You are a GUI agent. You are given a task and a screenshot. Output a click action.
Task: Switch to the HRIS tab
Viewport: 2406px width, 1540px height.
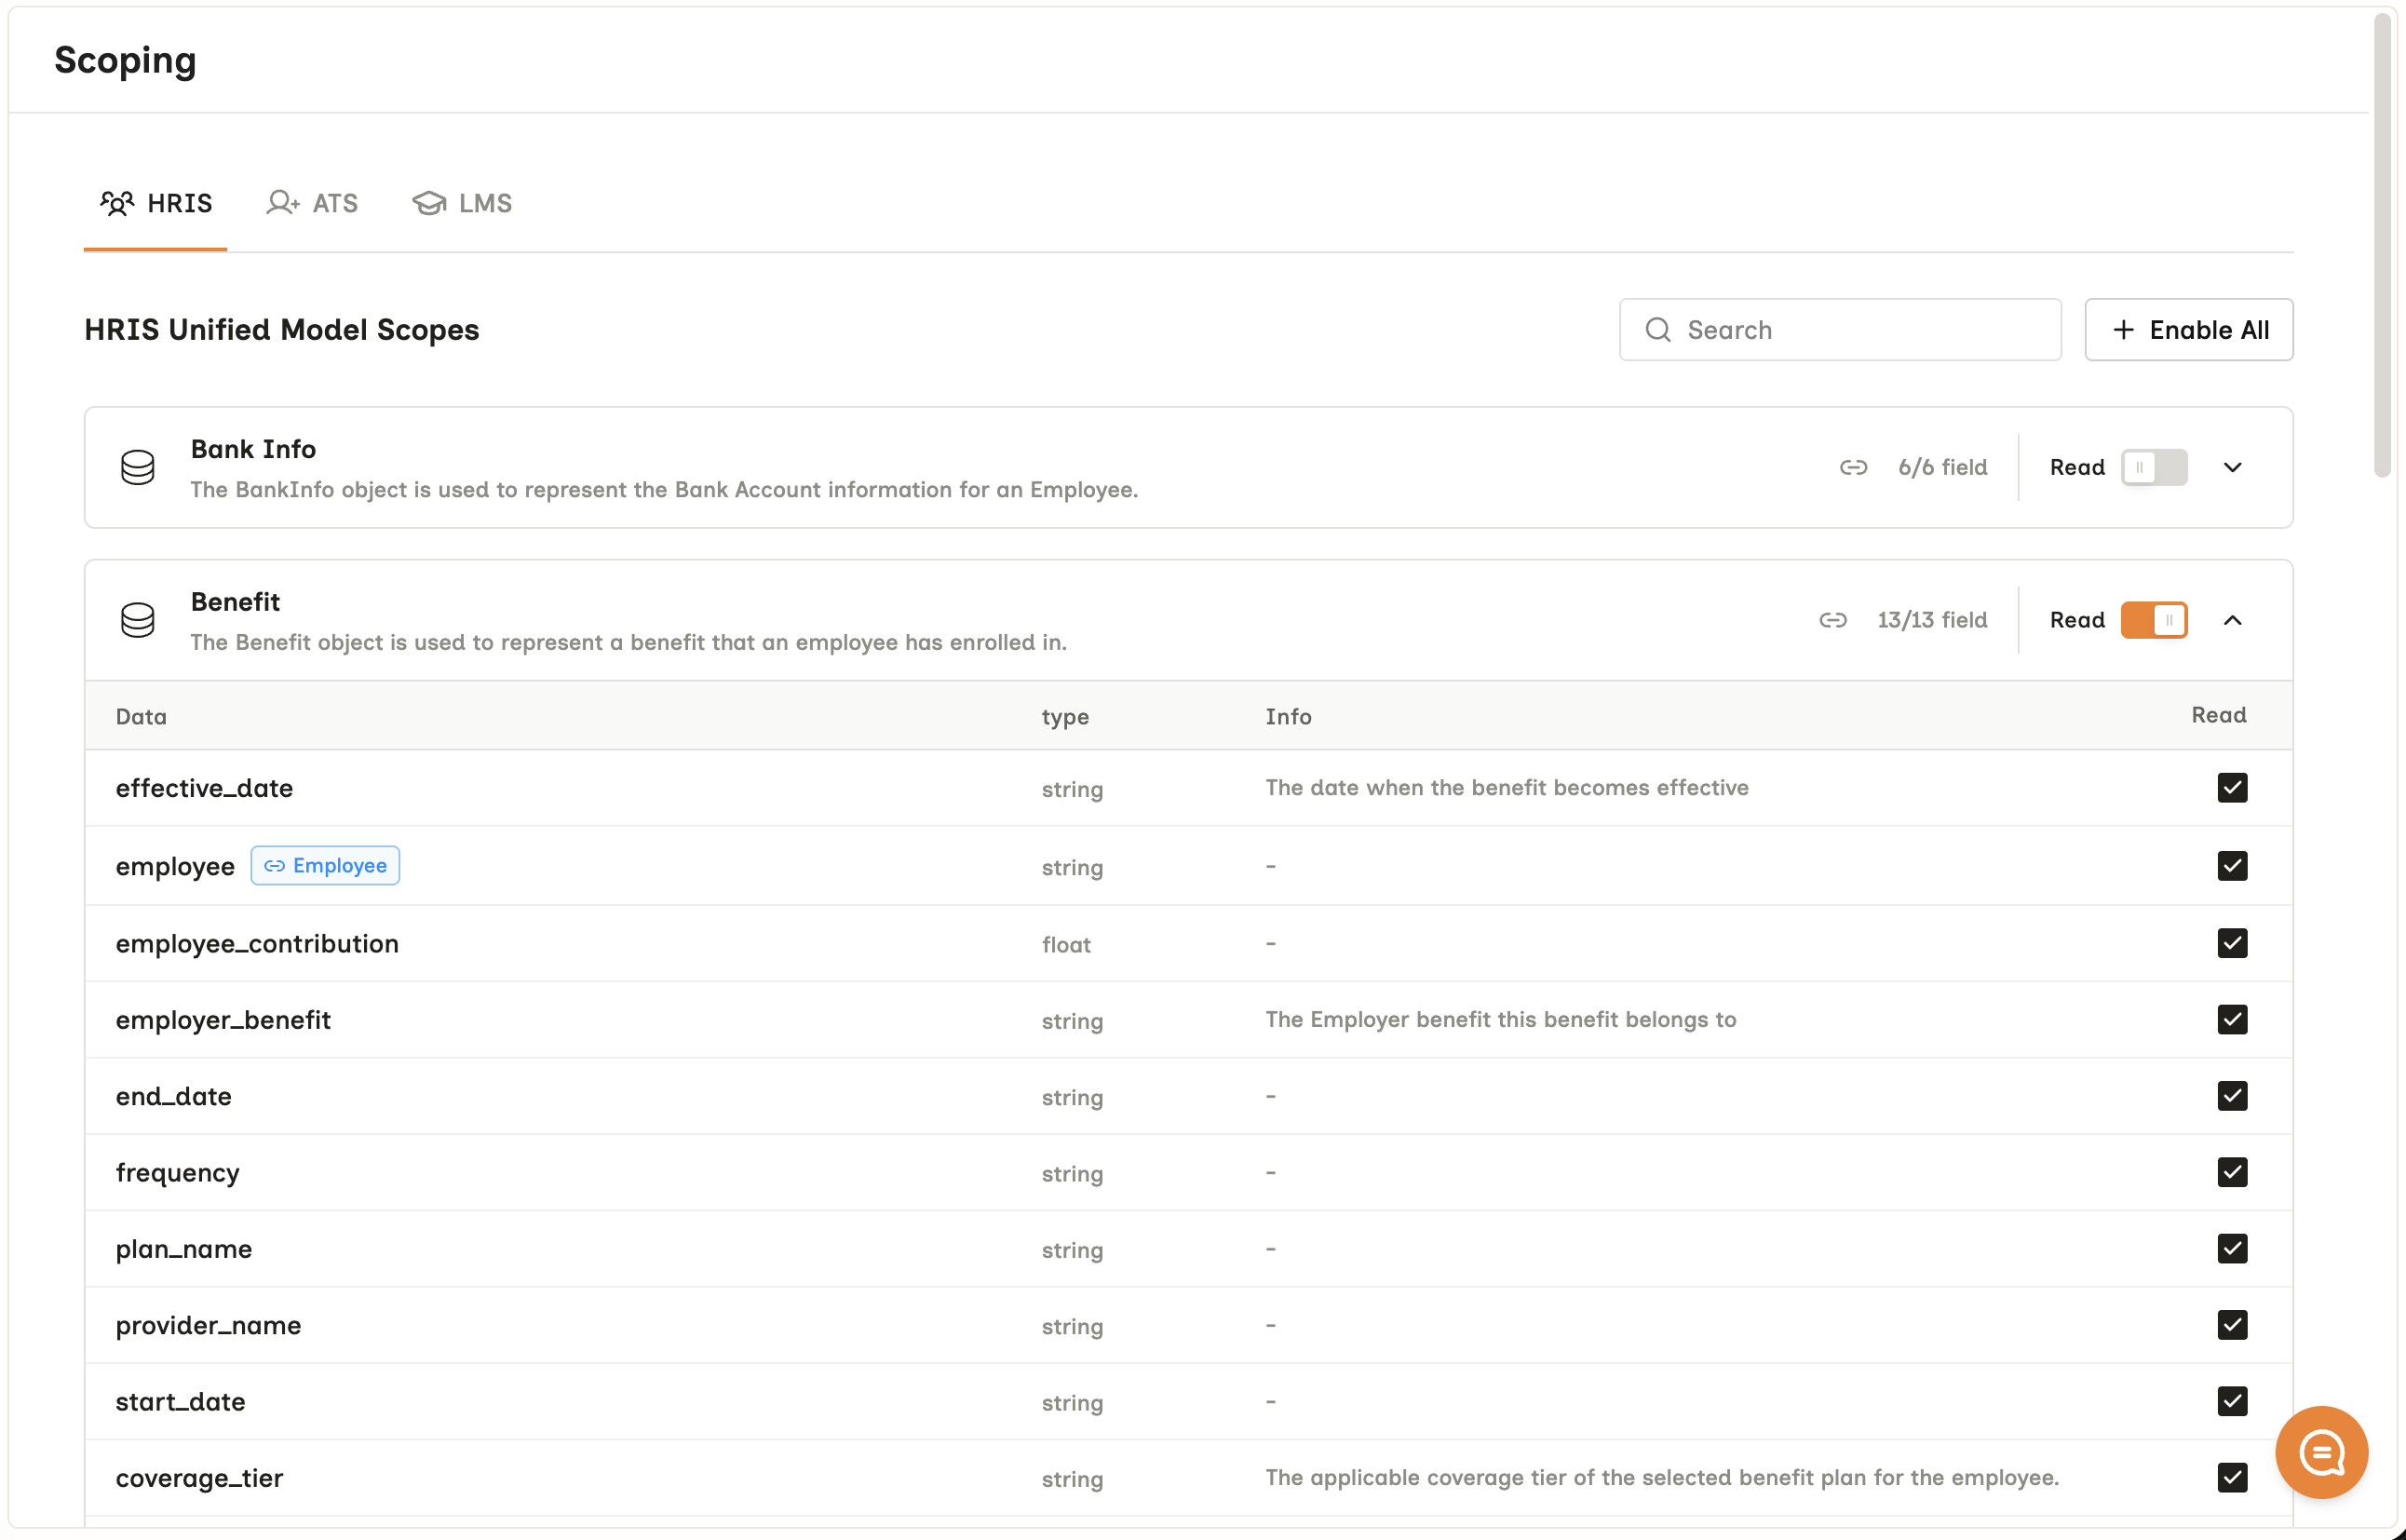[x=156, y=204]
